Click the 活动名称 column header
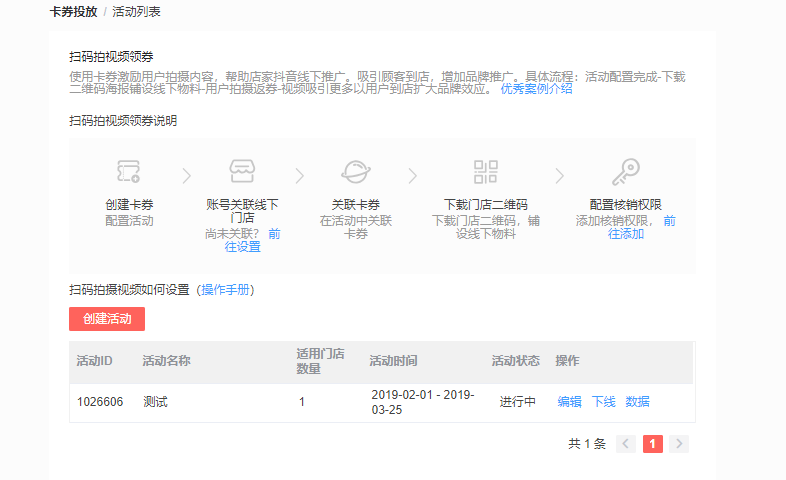This screenshot has width=786, height=480. pyautogui.click(x=166, y=361)
